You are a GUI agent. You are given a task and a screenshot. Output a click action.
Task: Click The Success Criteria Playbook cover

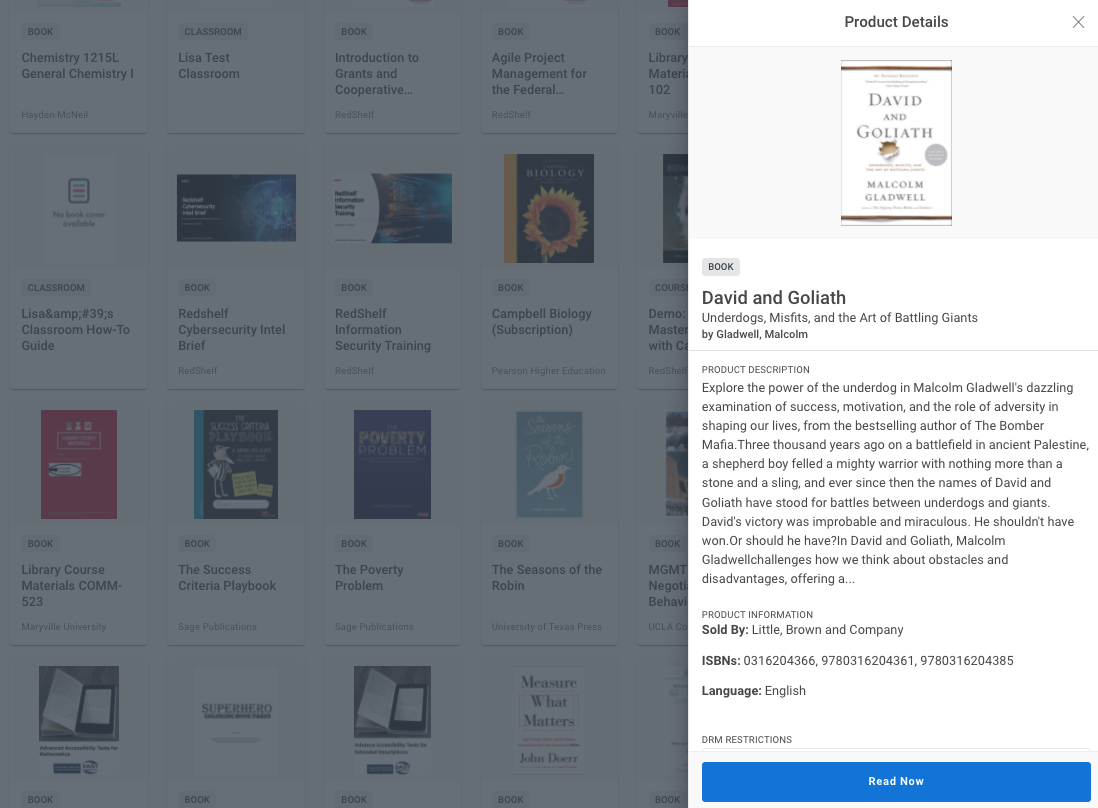click(236, 464)
